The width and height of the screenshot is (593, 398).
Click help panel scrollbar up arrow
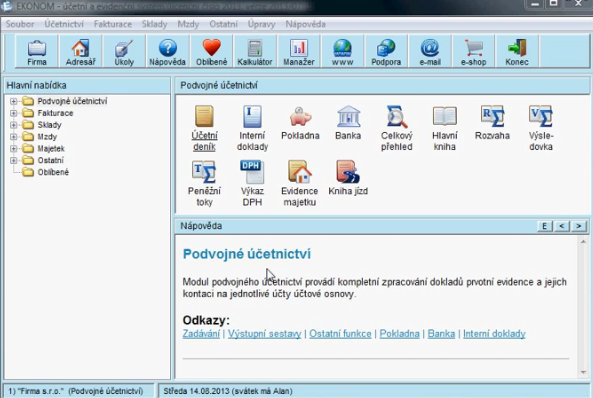click(583, 241)
